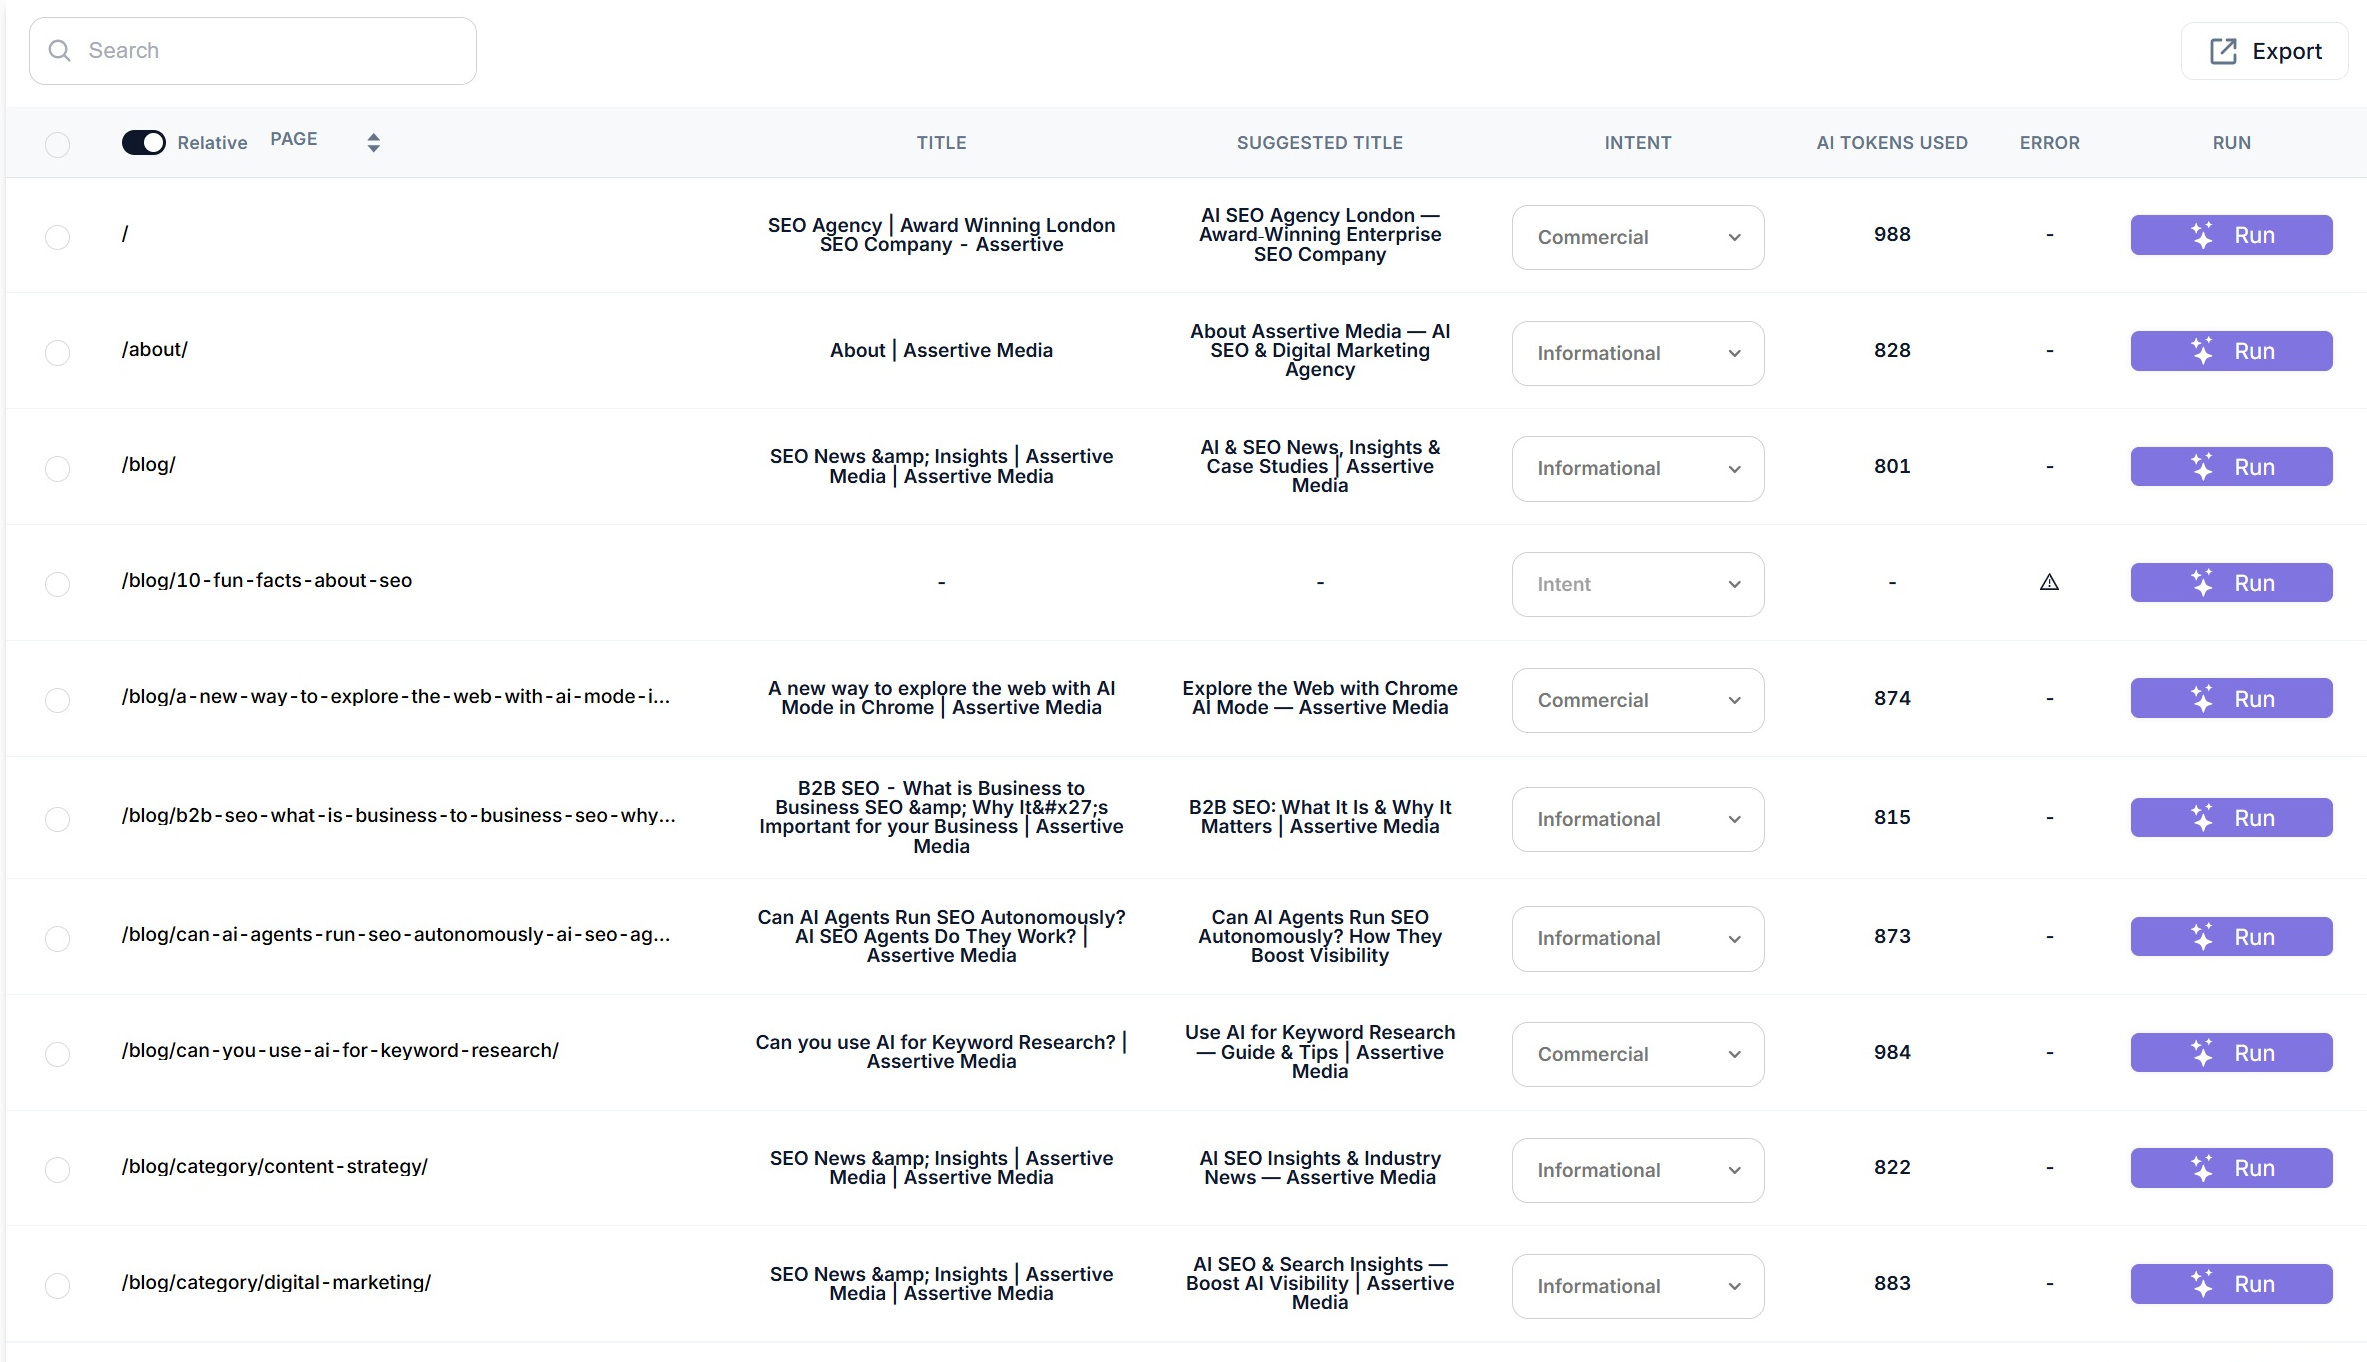Click the /blog/category/content-strategy/ path
The height and width of the screenshot is (1362, 2367).
click(x=275, y=1166)
